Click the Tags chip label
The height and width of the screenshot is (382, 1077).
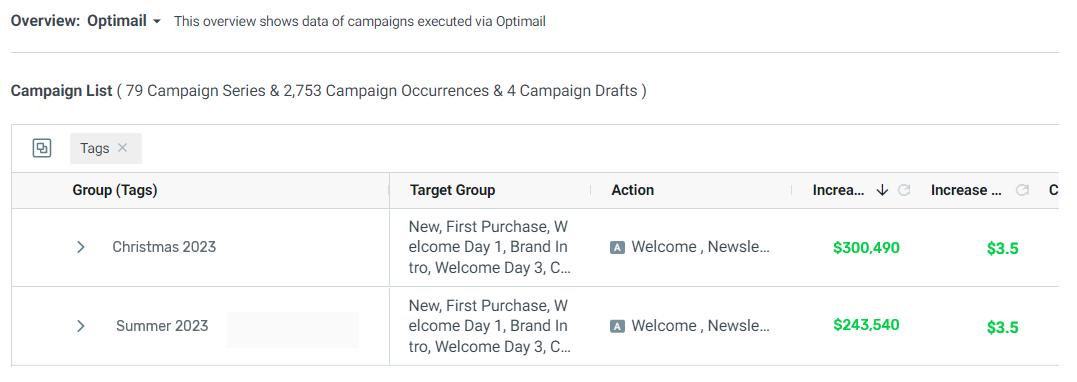tap(95, 148)
